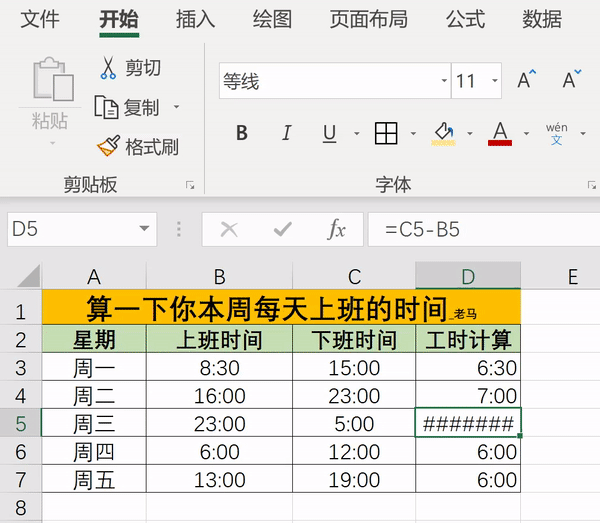The width and height of the screenshot is (600, 523).
Task: Select column B header
Action: (x=219, y=276)
